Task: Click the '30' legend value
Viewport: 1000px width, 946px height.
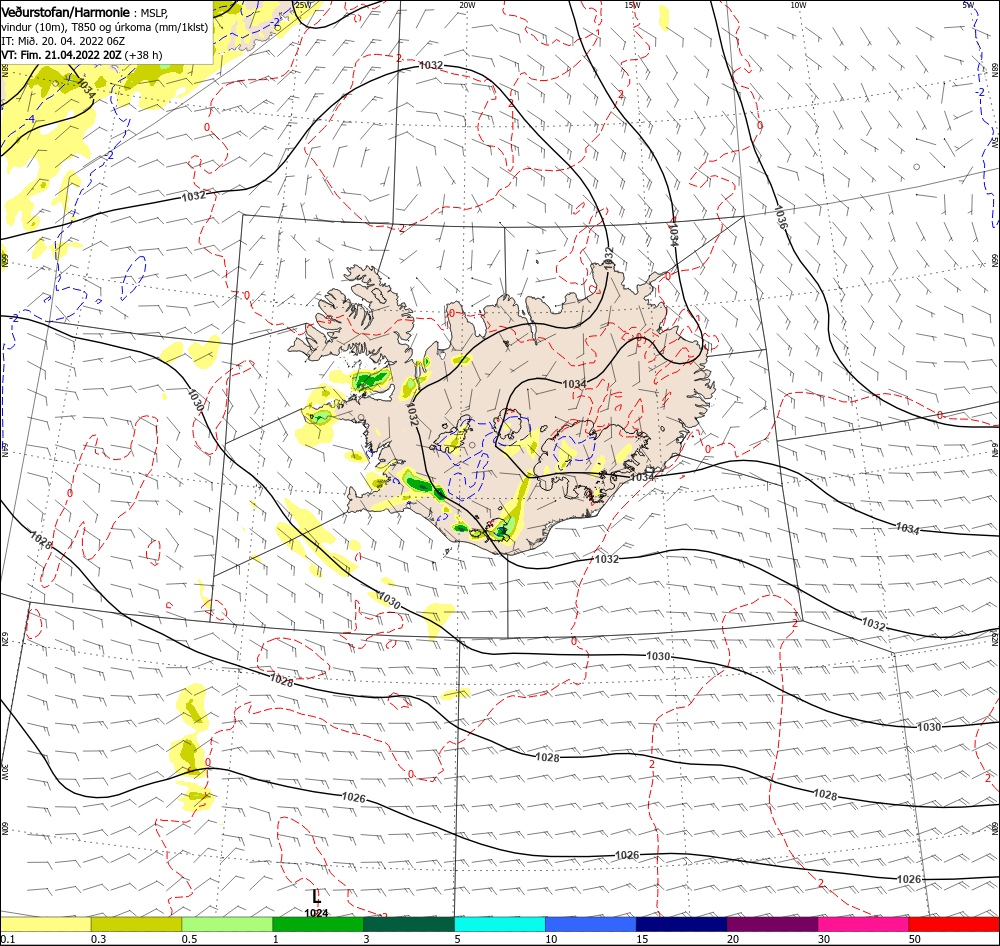Action: 824,939
